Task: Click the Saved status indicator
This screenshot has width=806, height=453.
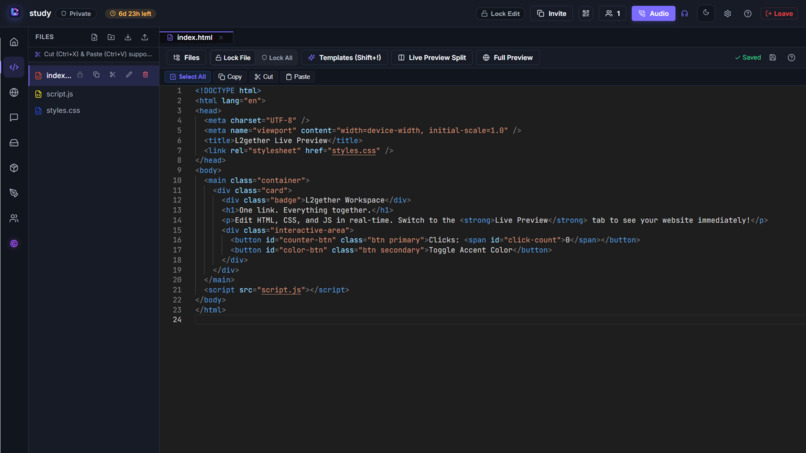Action: point(748,58)
